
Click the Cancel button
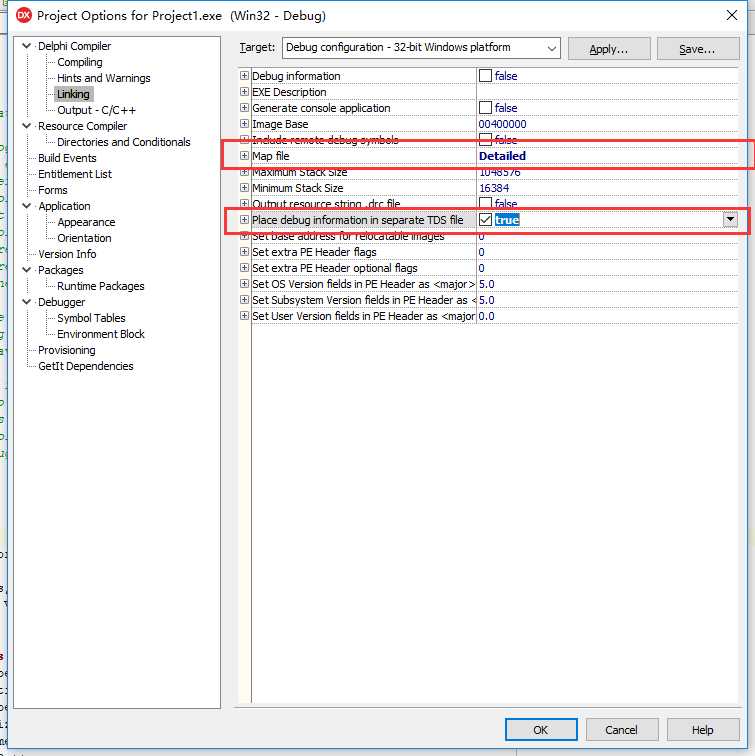[622, 729]
